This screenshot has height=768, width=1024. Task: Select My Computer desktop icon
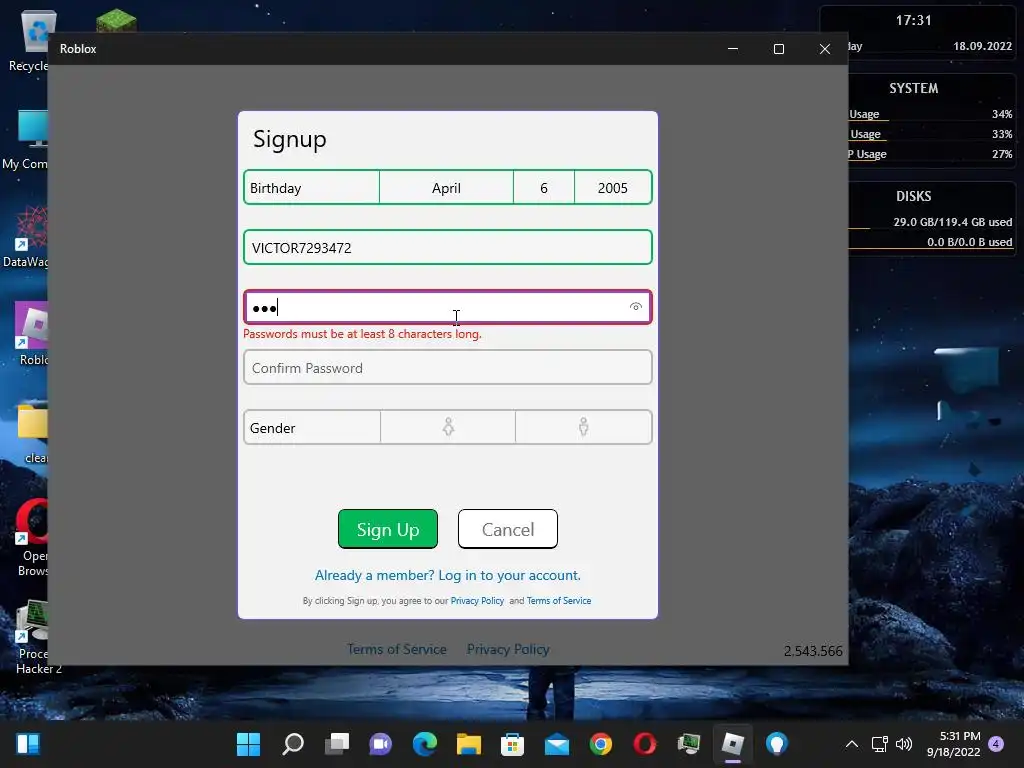pyautogui.click(x=26, y=140)
